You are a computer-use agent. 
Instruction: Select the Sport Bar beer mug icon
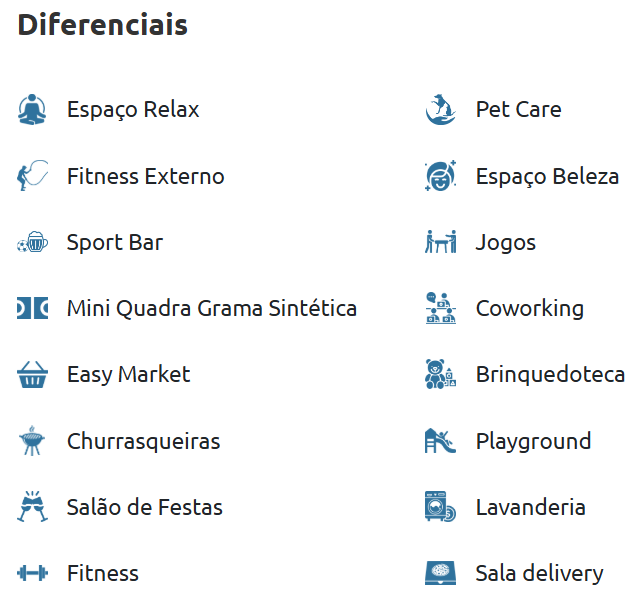tap(32, 242)
